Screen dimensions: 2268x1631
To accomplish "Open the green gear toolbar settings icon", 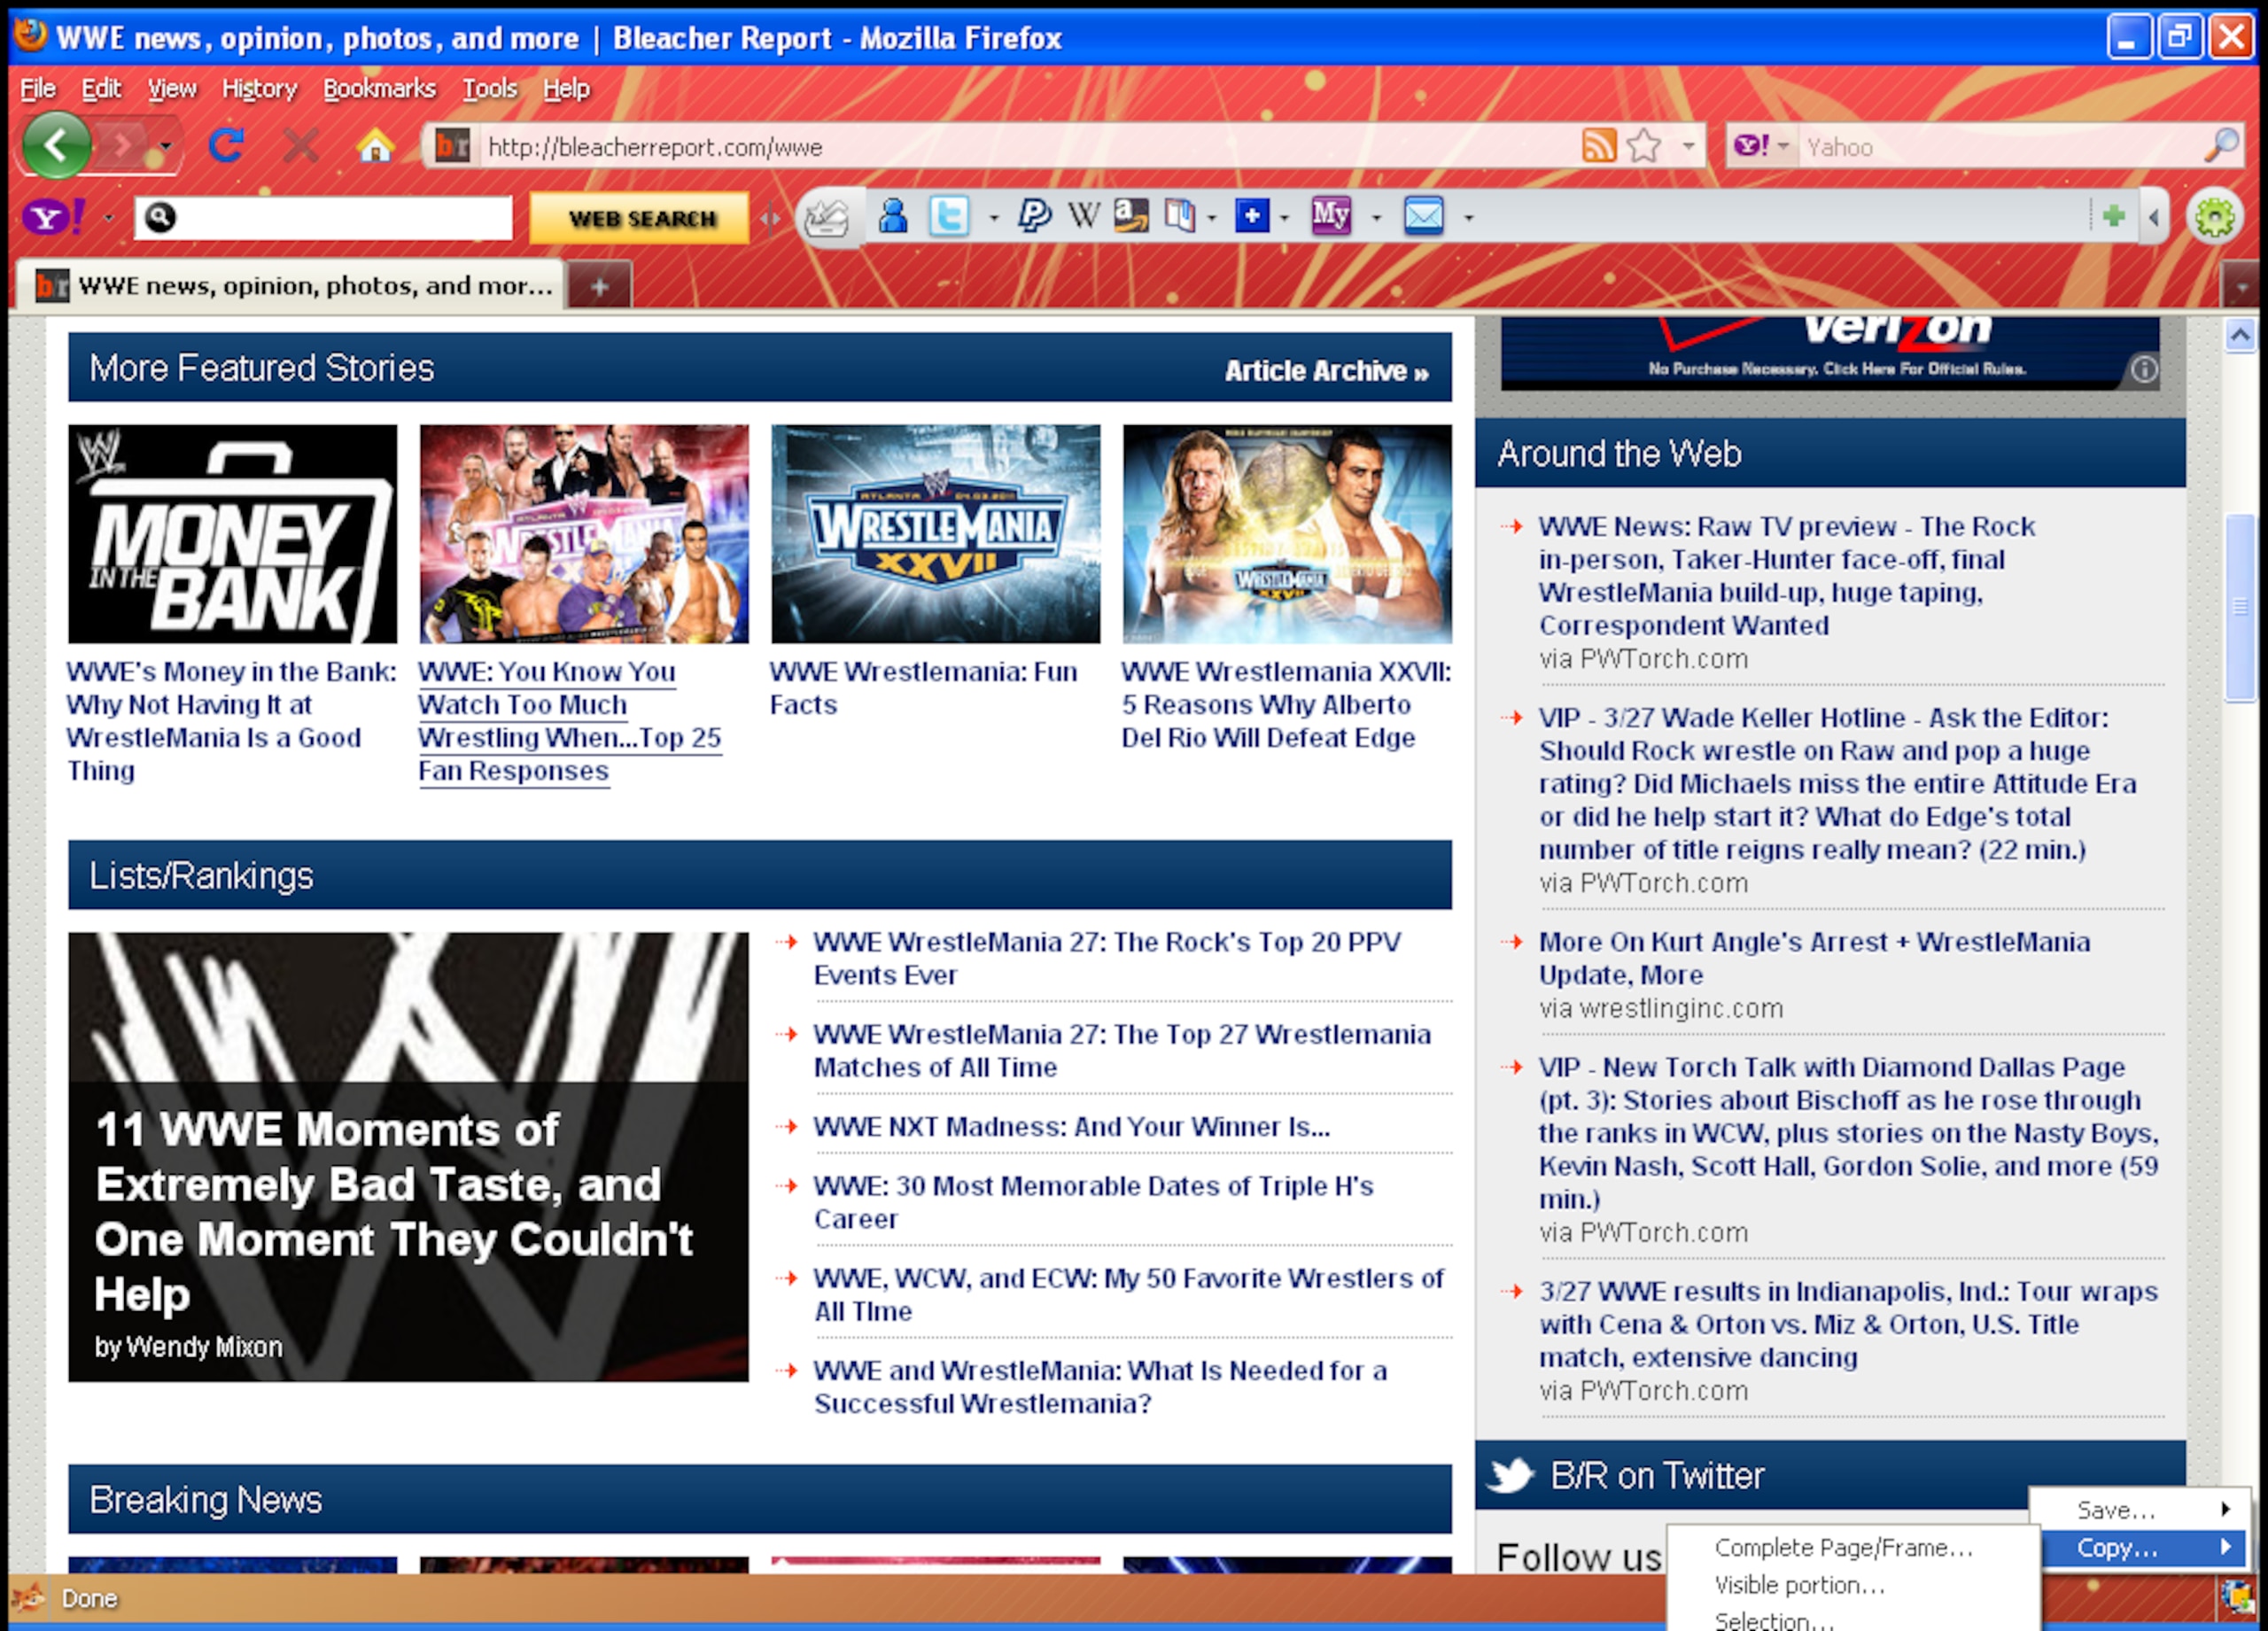I will (x=2214, y=217).
